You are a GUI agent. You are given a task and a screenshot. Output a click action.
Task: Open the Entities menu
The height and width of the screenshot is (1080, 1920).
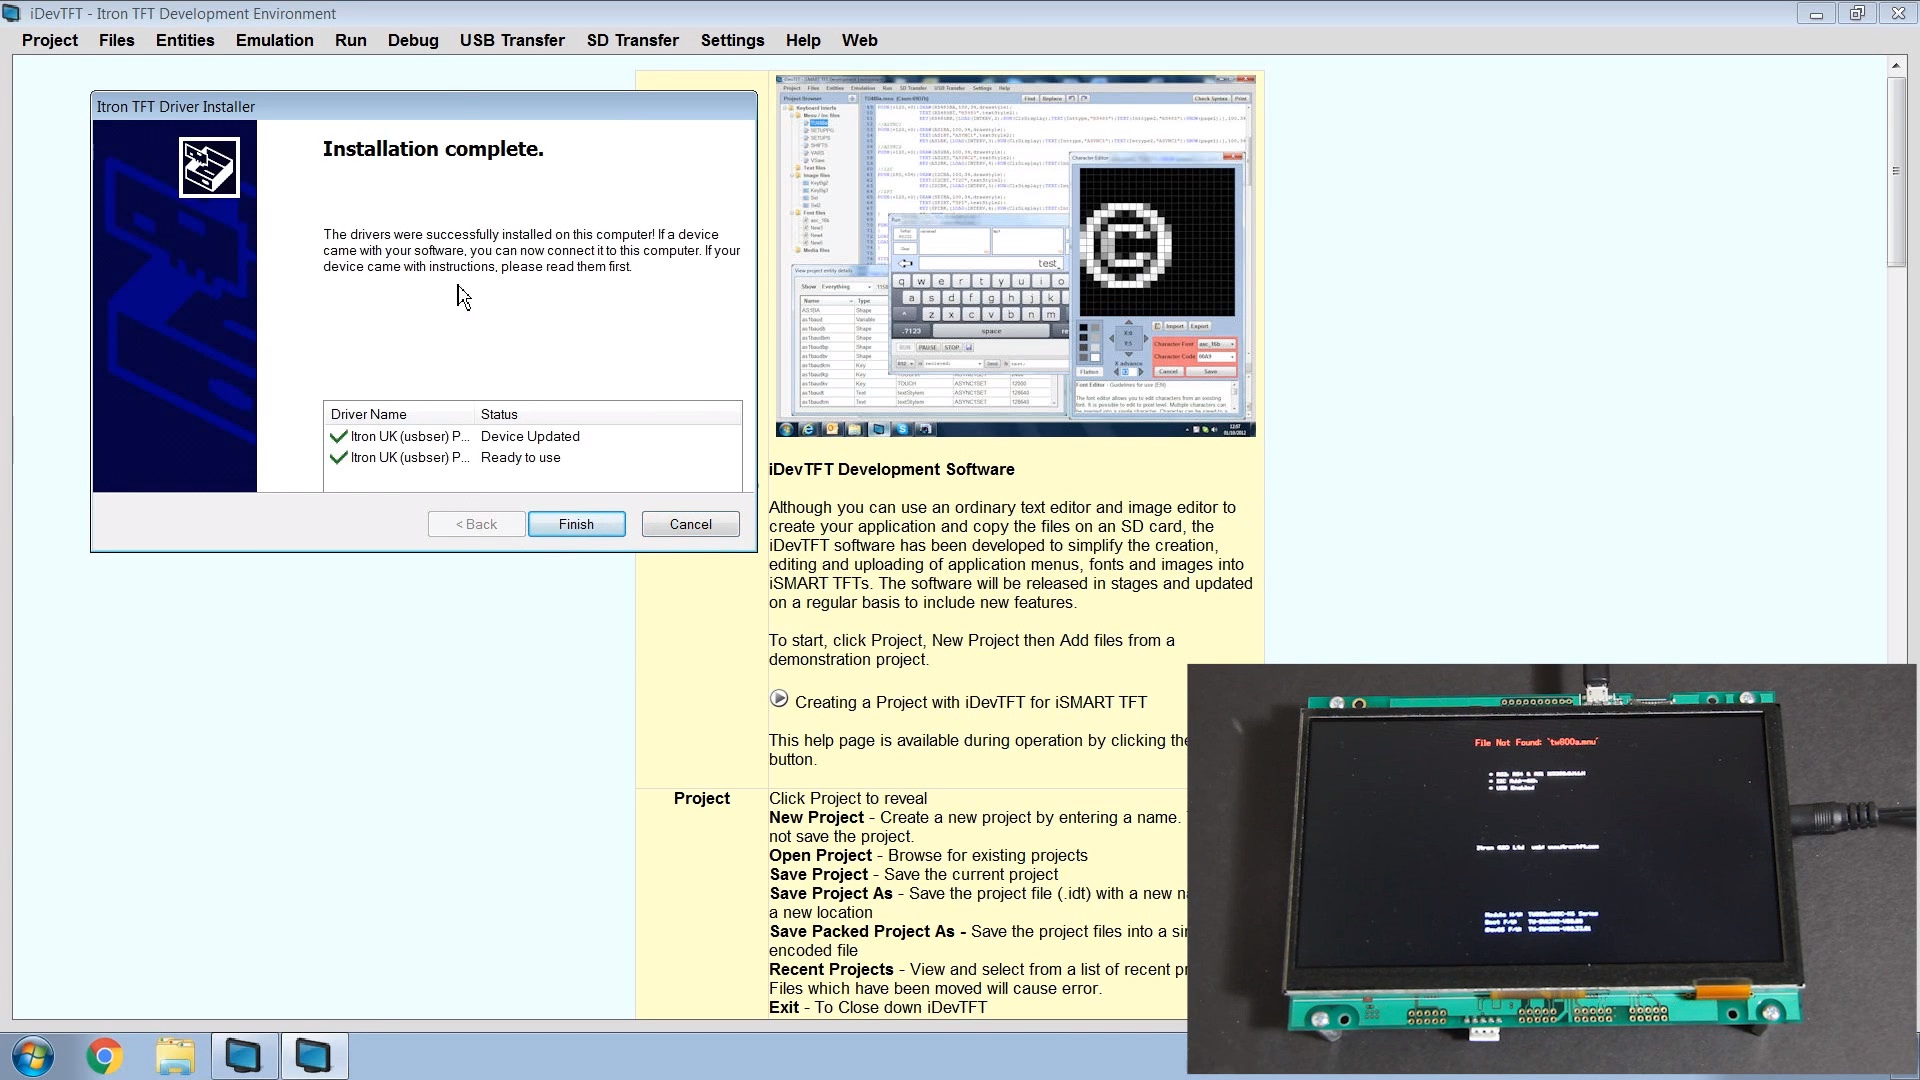click(185, 40)
